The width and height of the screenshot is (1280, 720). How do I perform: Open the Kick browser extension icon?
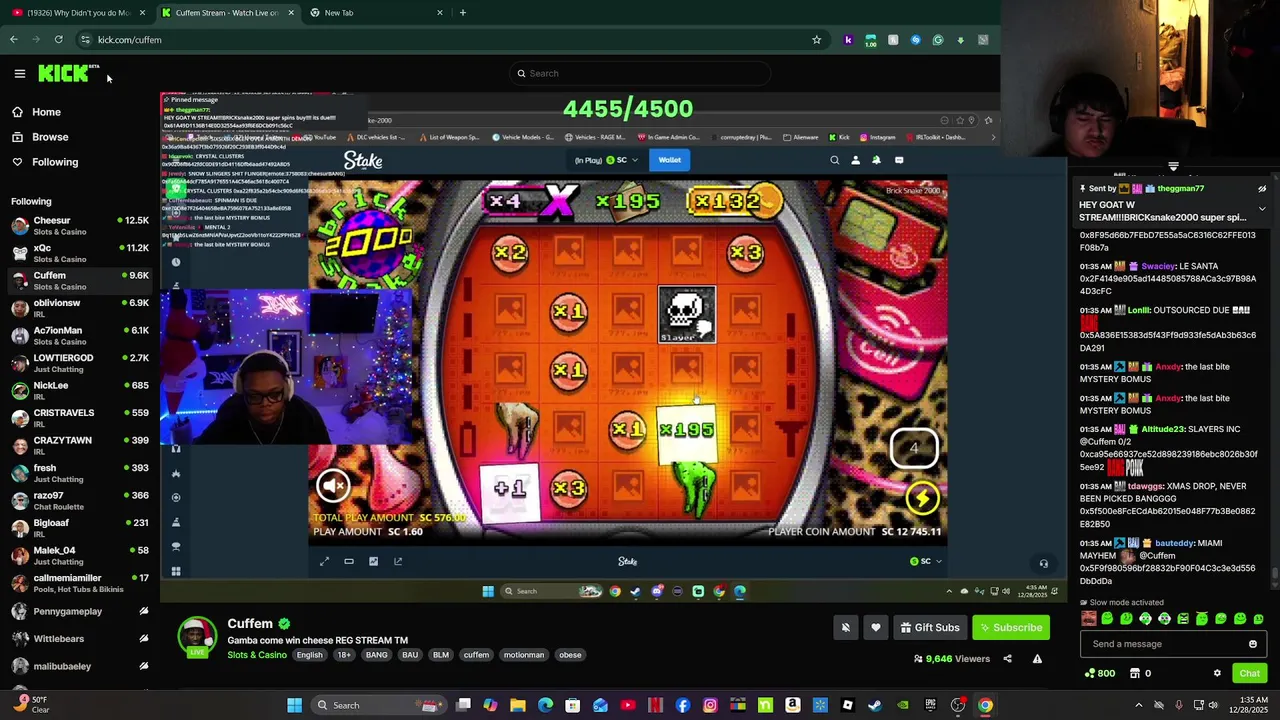coord(848,40)
